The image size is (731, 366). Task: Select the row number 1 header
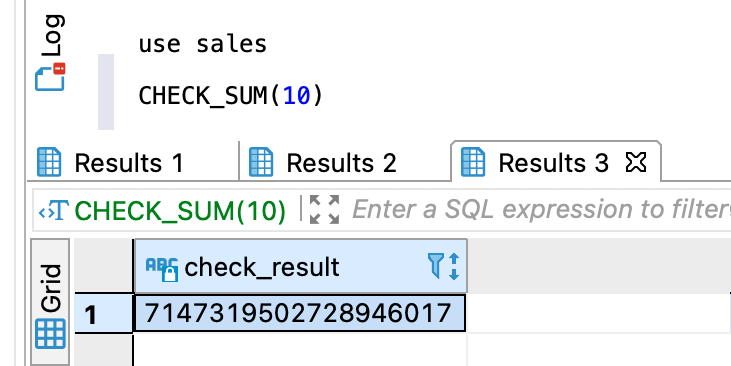click(x=103, y=313)
